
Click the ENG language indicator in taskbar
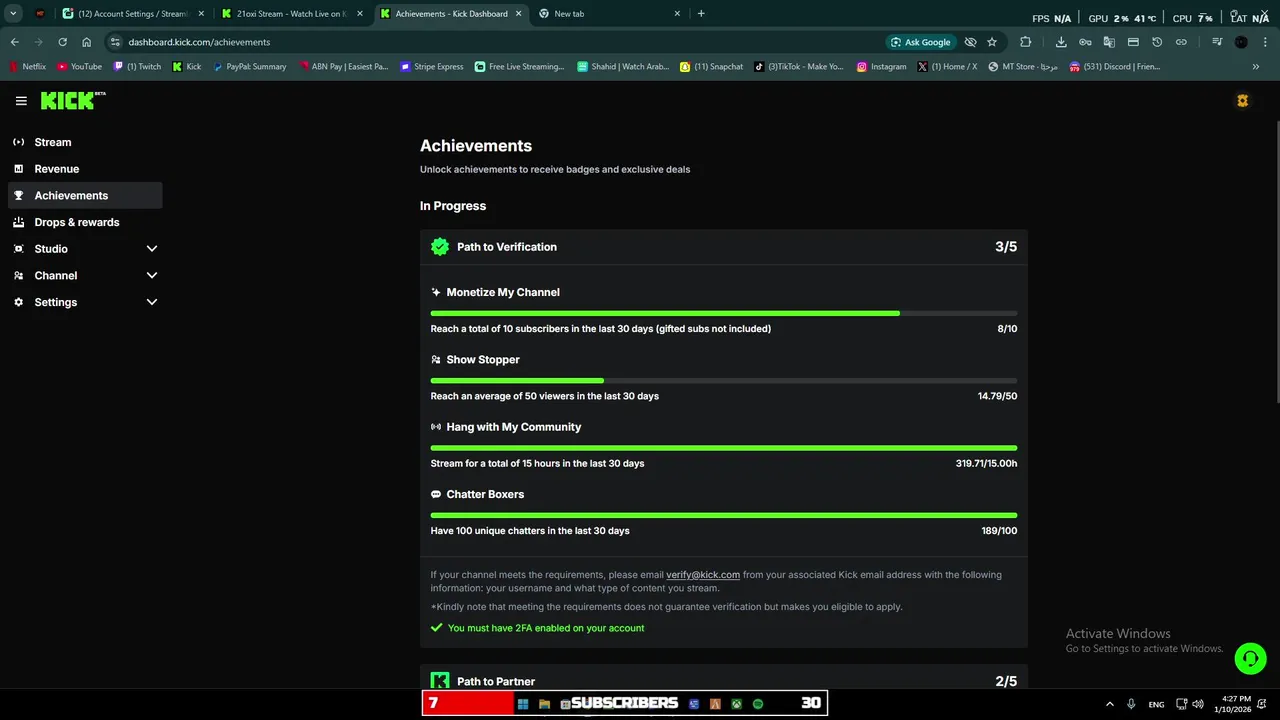tap(1156, 704)
